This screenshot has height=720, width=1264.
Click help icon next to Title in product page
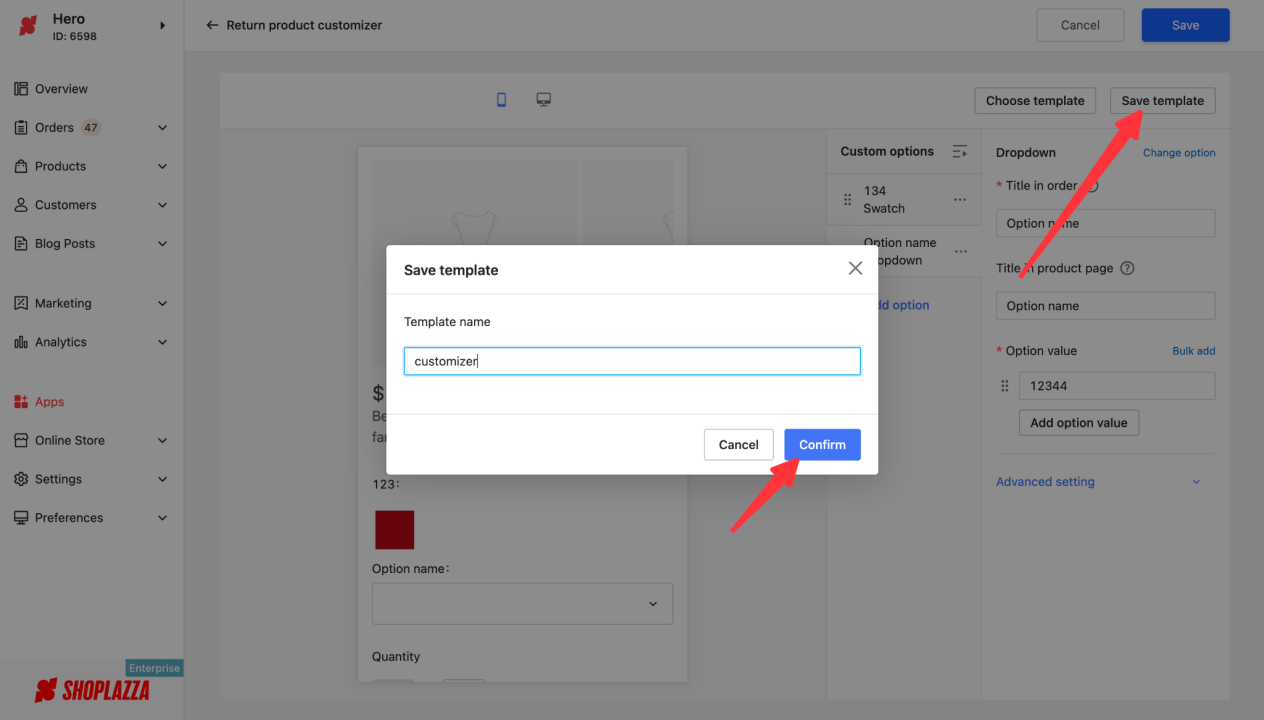click(x=1127, y=268)
